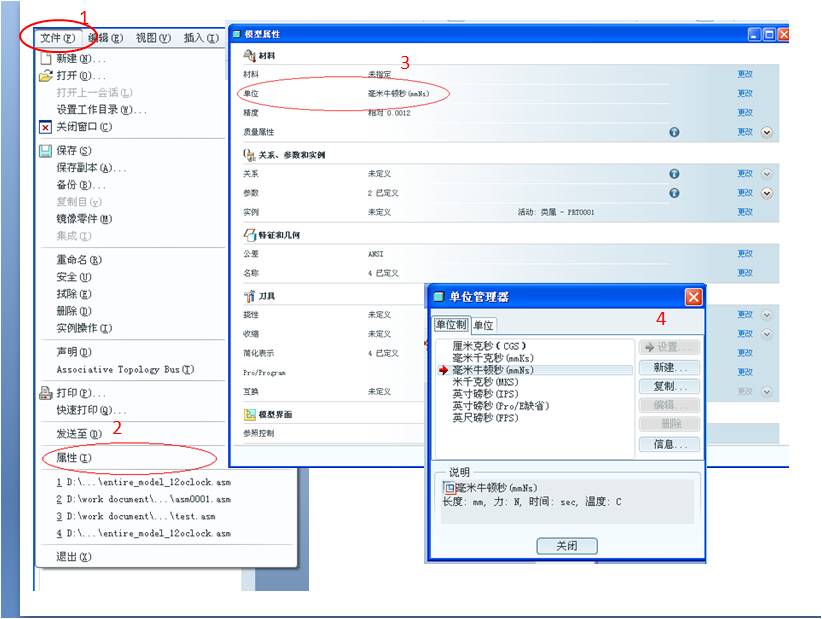Click the 模型界面 section header icon

(x=250, y=414)
